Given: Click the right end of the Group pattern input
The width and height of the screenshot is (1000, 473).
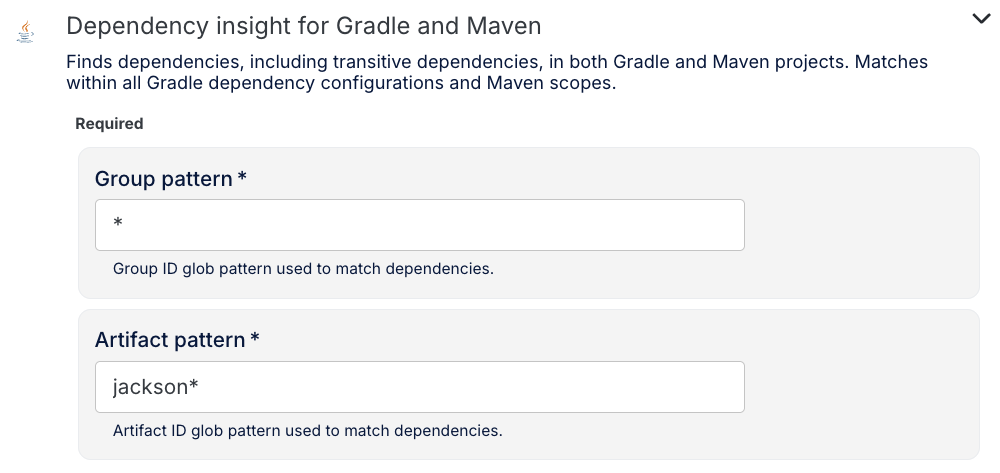Looking at the screenshot, I should click(x=725, y=225).
